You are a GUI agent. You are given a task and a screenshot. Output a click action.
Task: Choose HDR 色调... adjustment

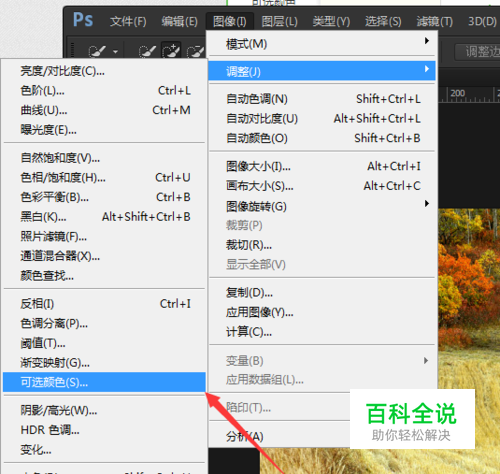[x=104, y=430]
